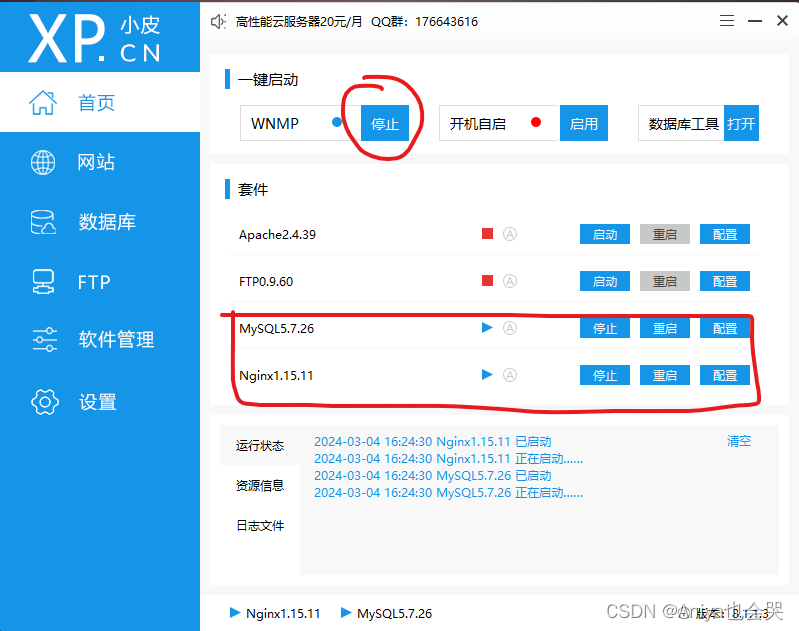Click the red stopped square for FTP0.9.60
Viewport: 799px width, 631px height.
pyautogui.click(x=487, y=280)
